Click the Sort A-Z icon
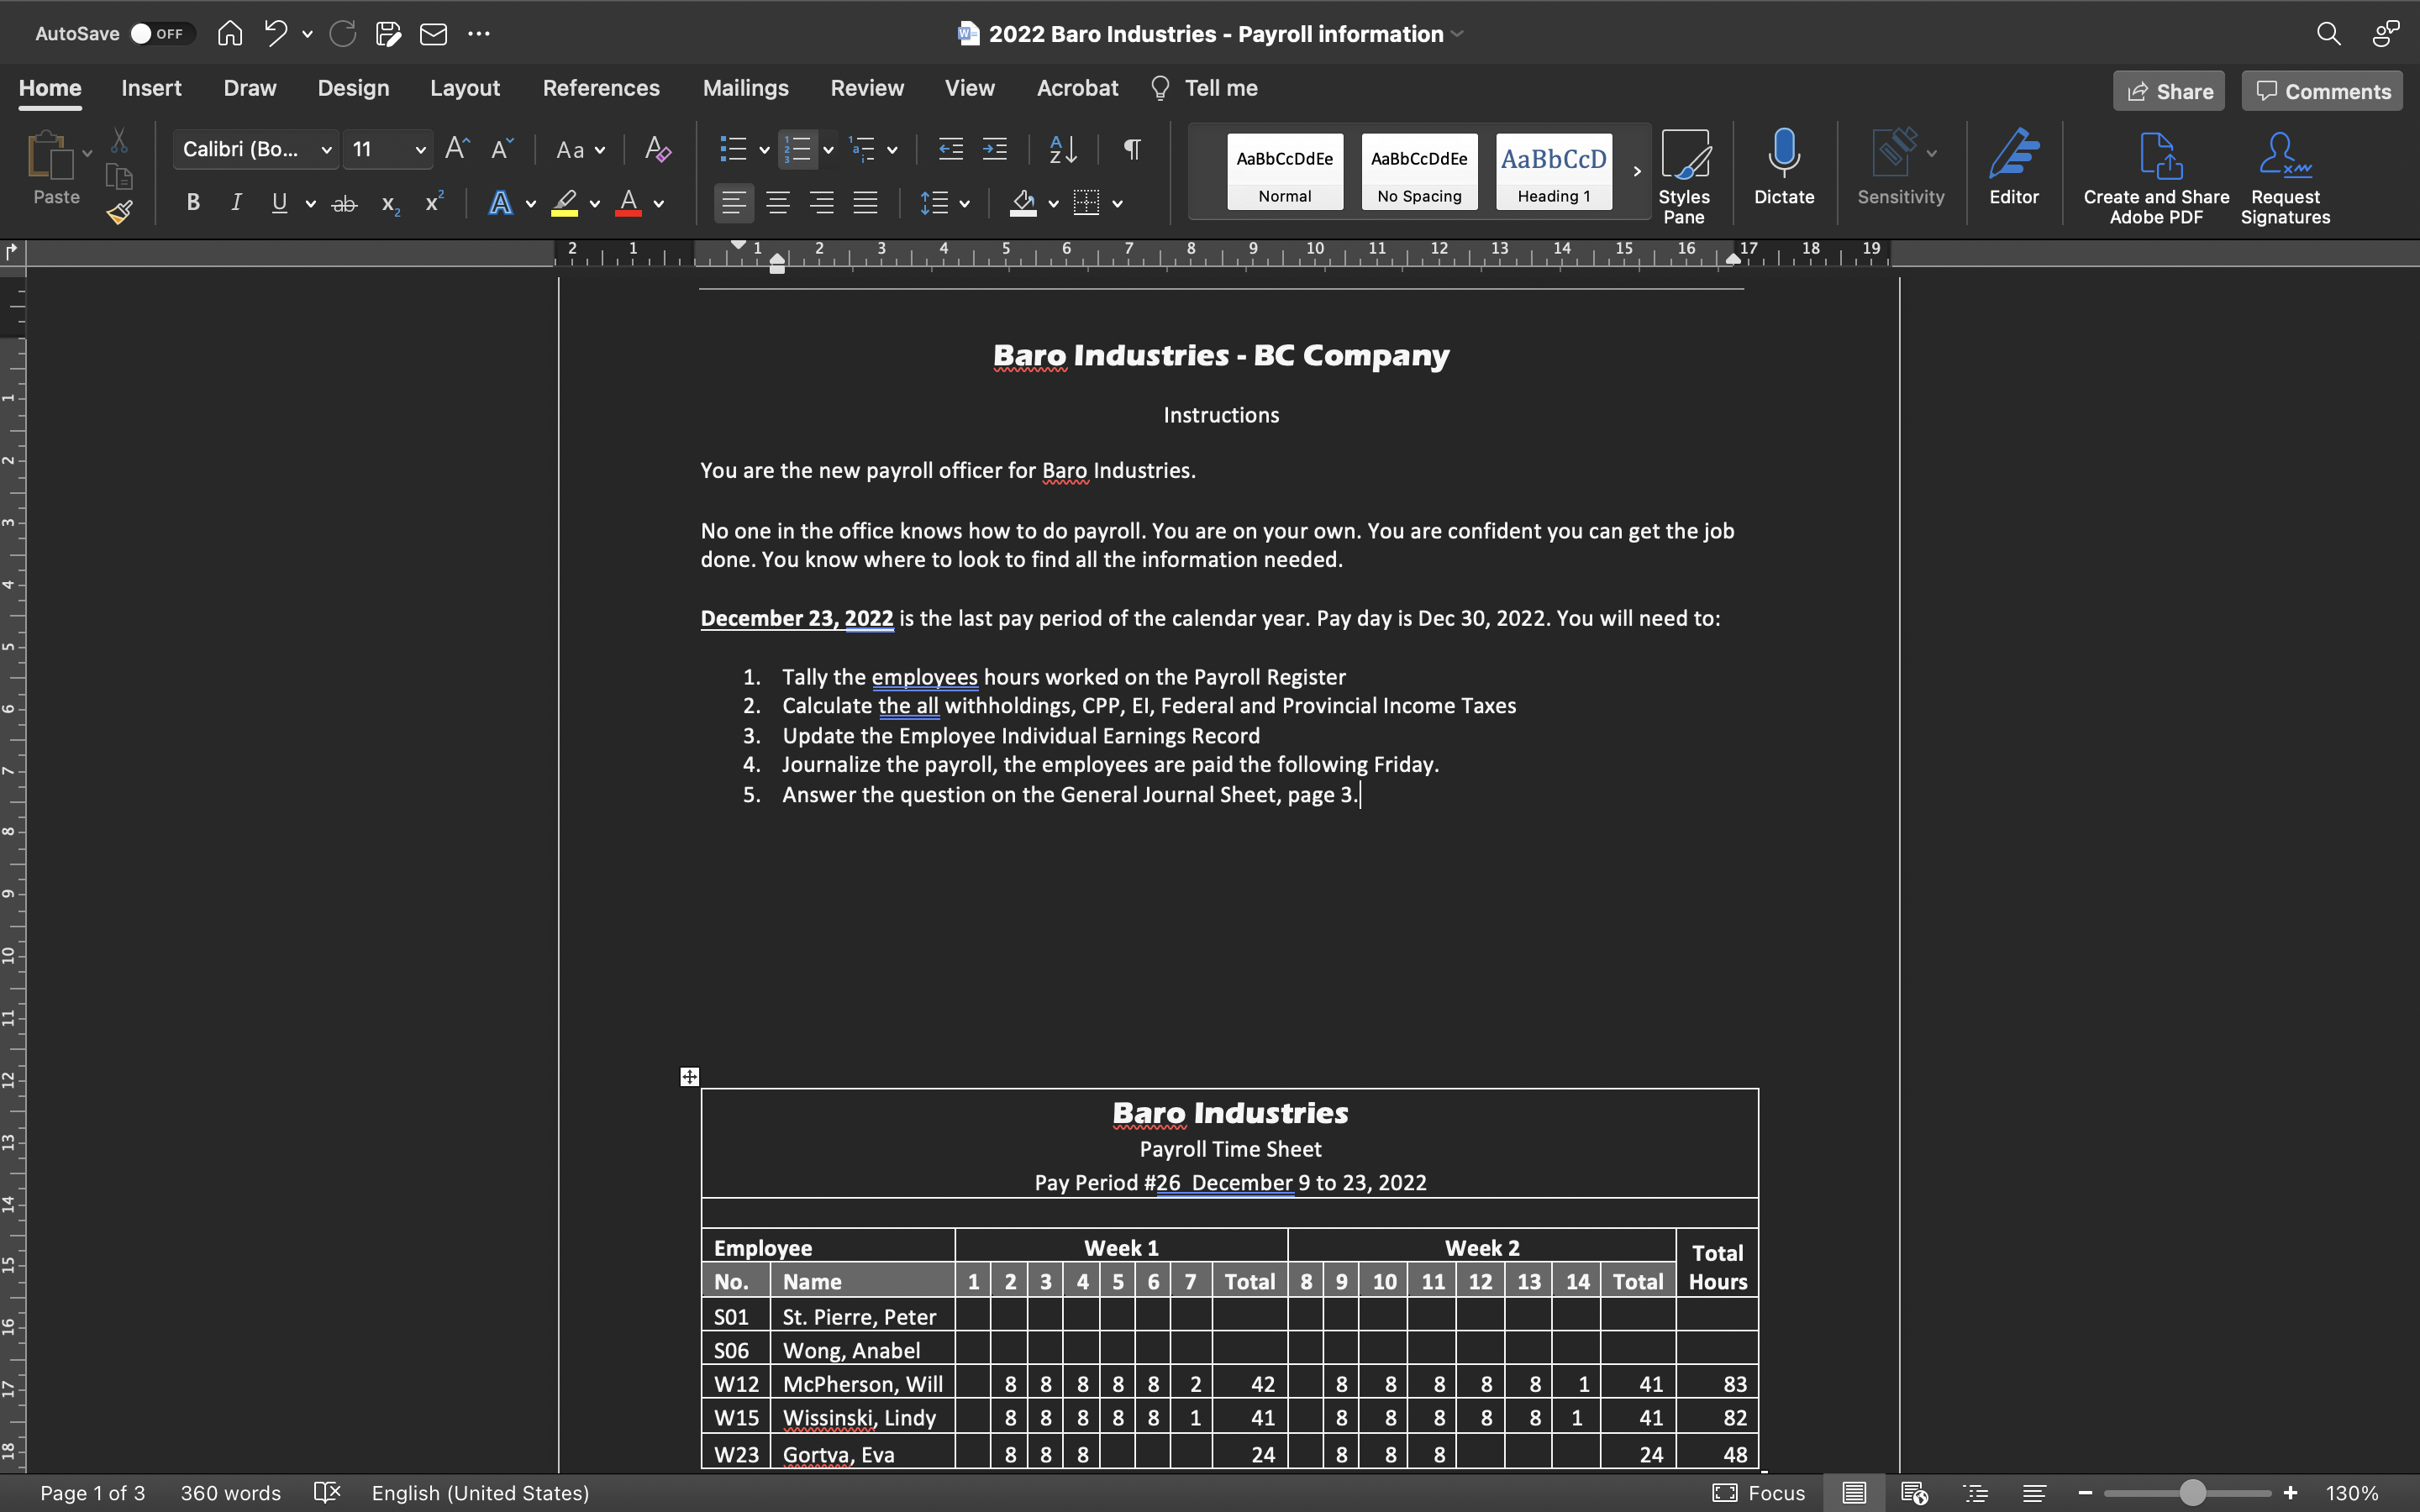This screenshot has height=1512, width=2420. click(x=1062, y=150)
